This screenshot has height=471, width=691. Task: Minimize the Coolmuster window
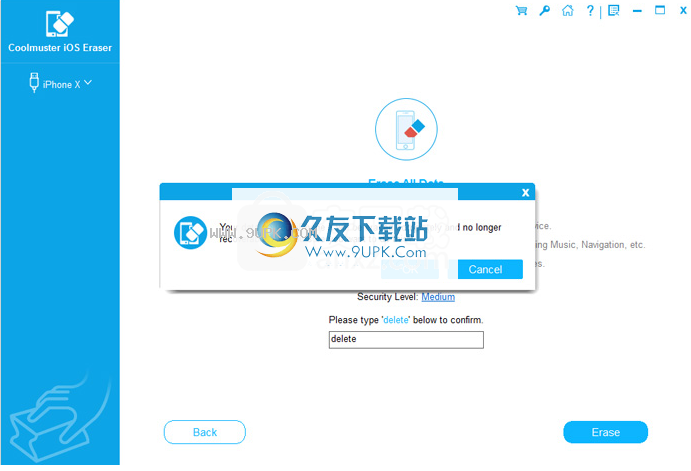click(x=637, y=11)
